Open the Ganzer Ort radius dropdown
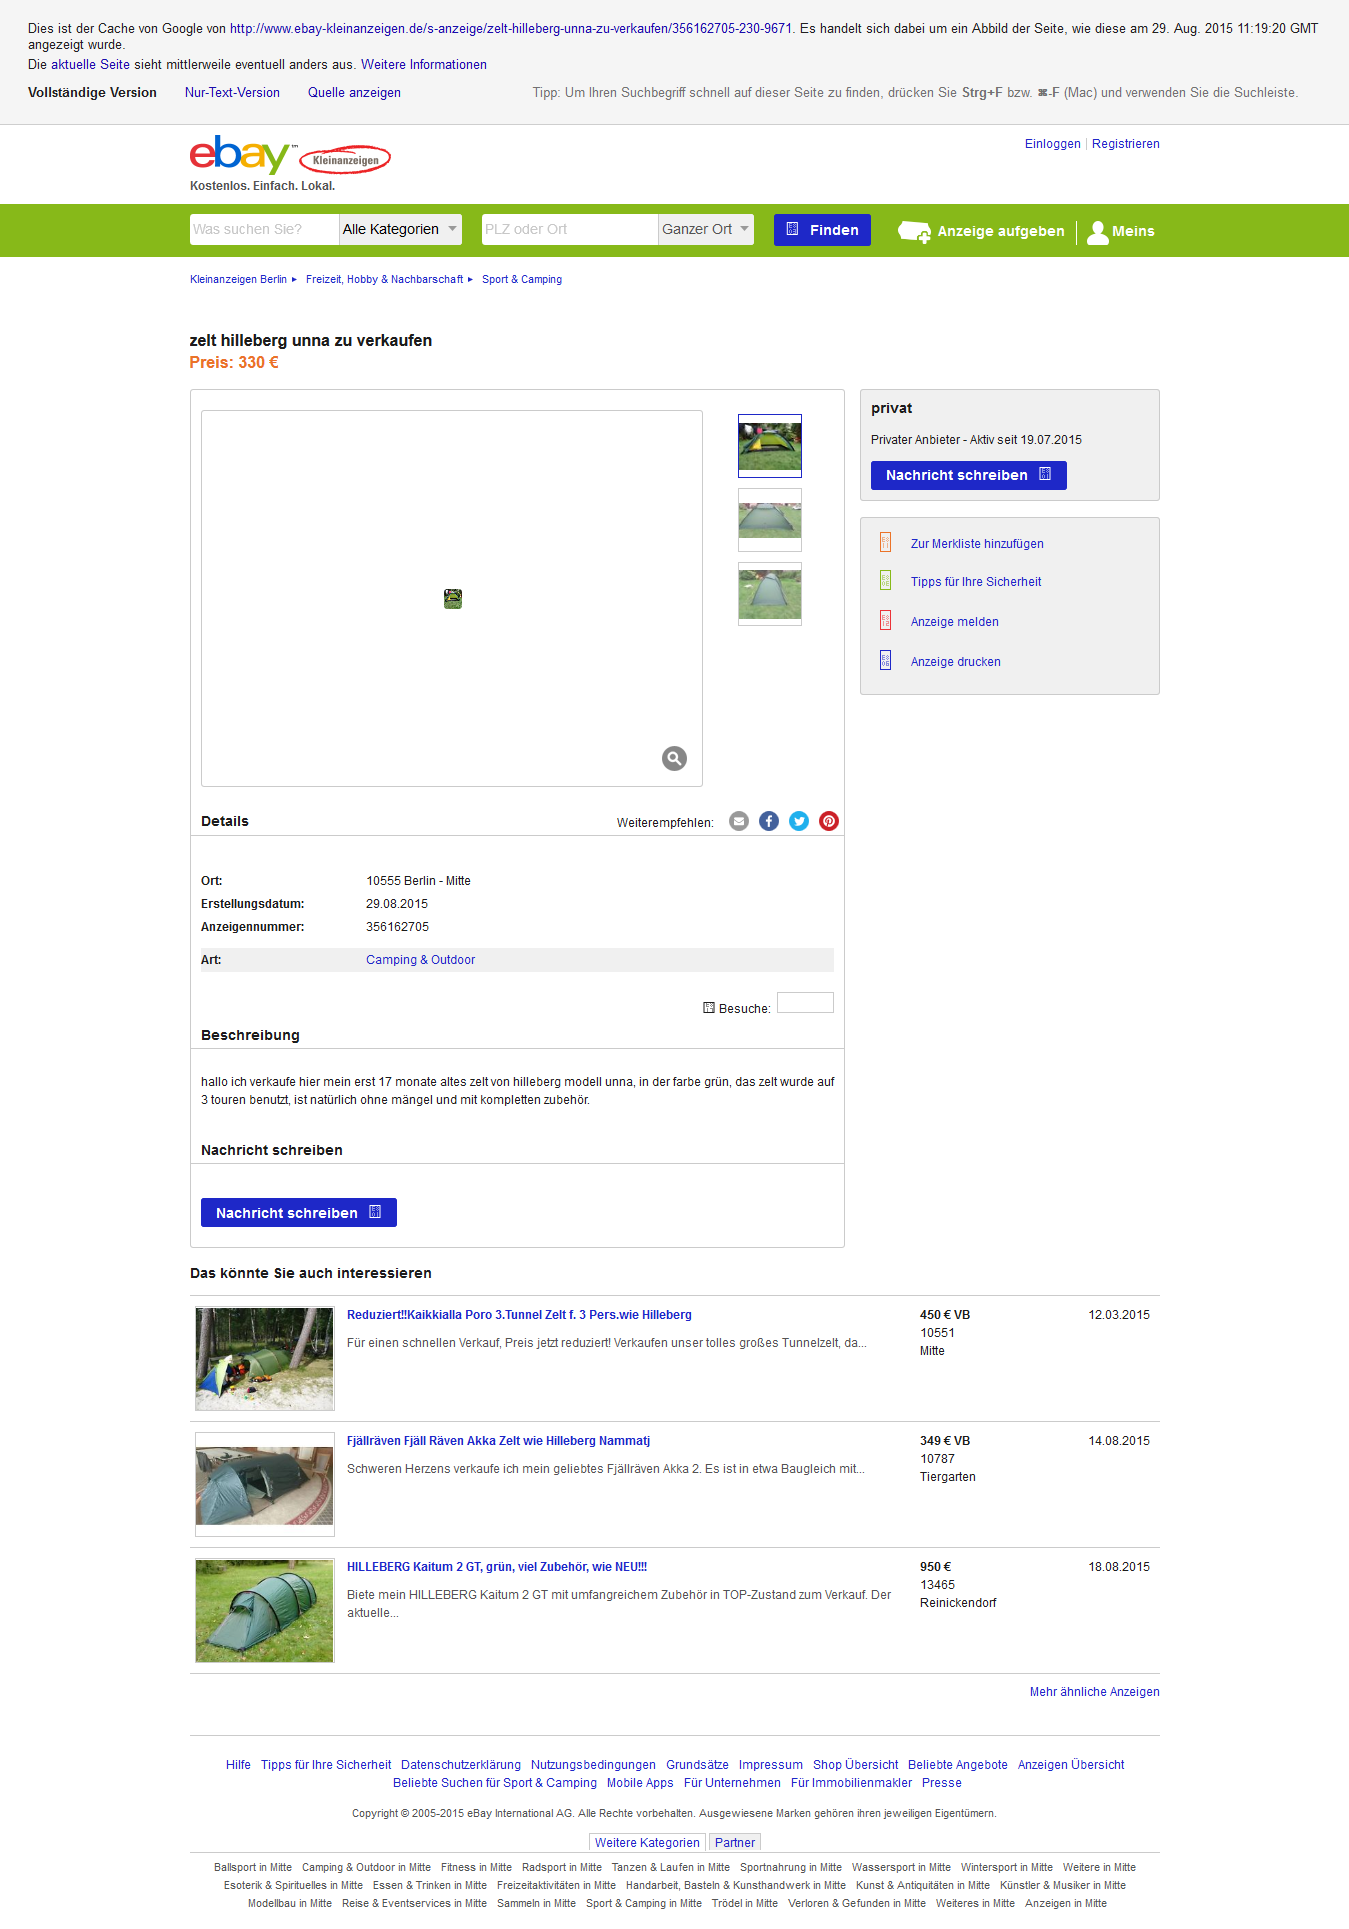 coord(706,229)
